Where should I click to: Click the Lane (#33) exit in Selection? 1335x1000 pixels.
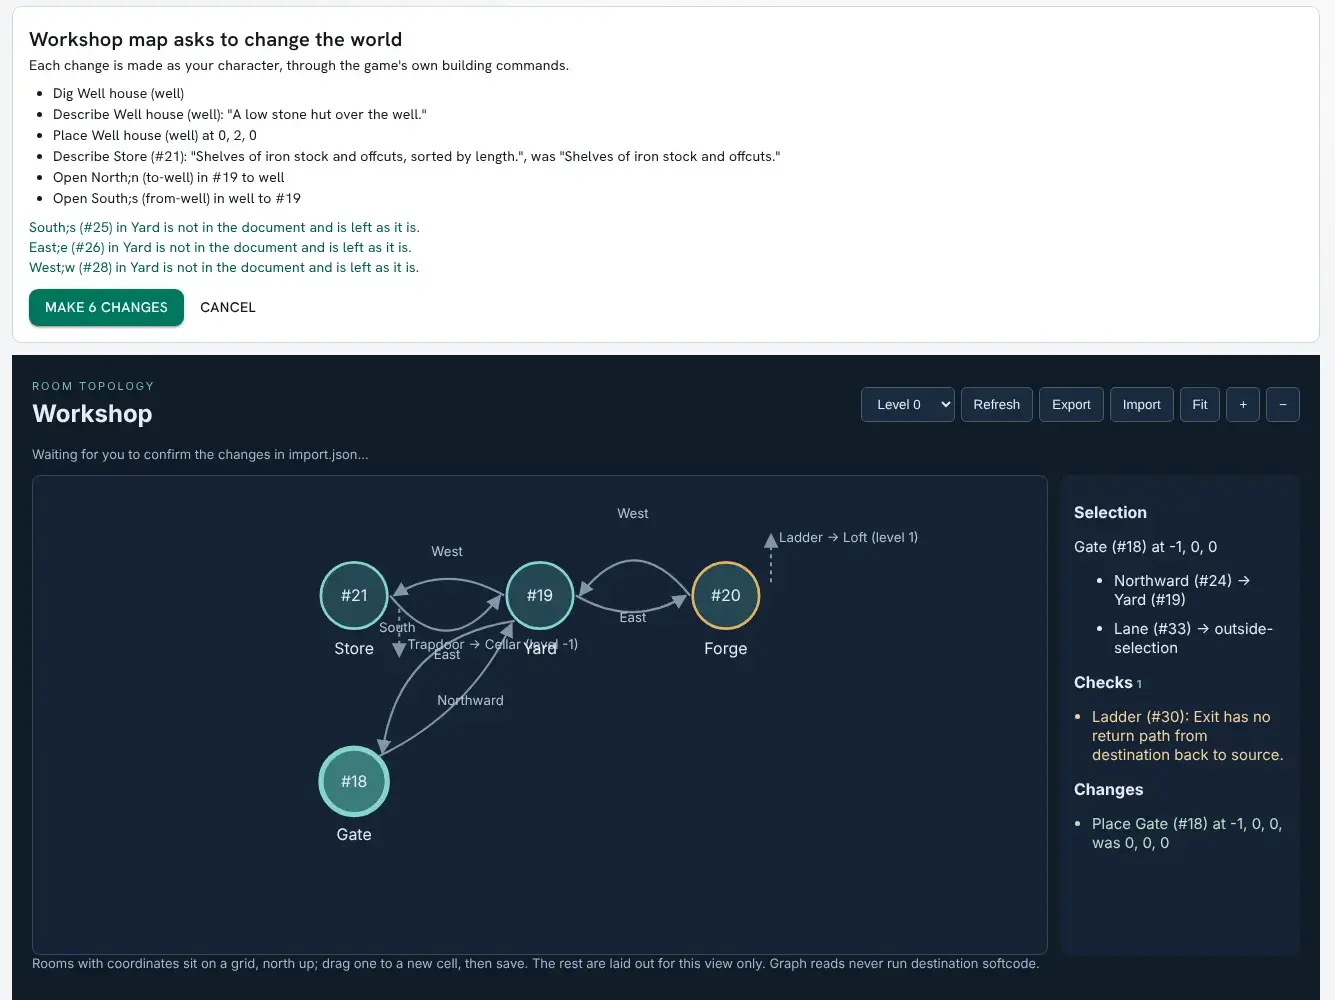click(x=1193, y=638)
